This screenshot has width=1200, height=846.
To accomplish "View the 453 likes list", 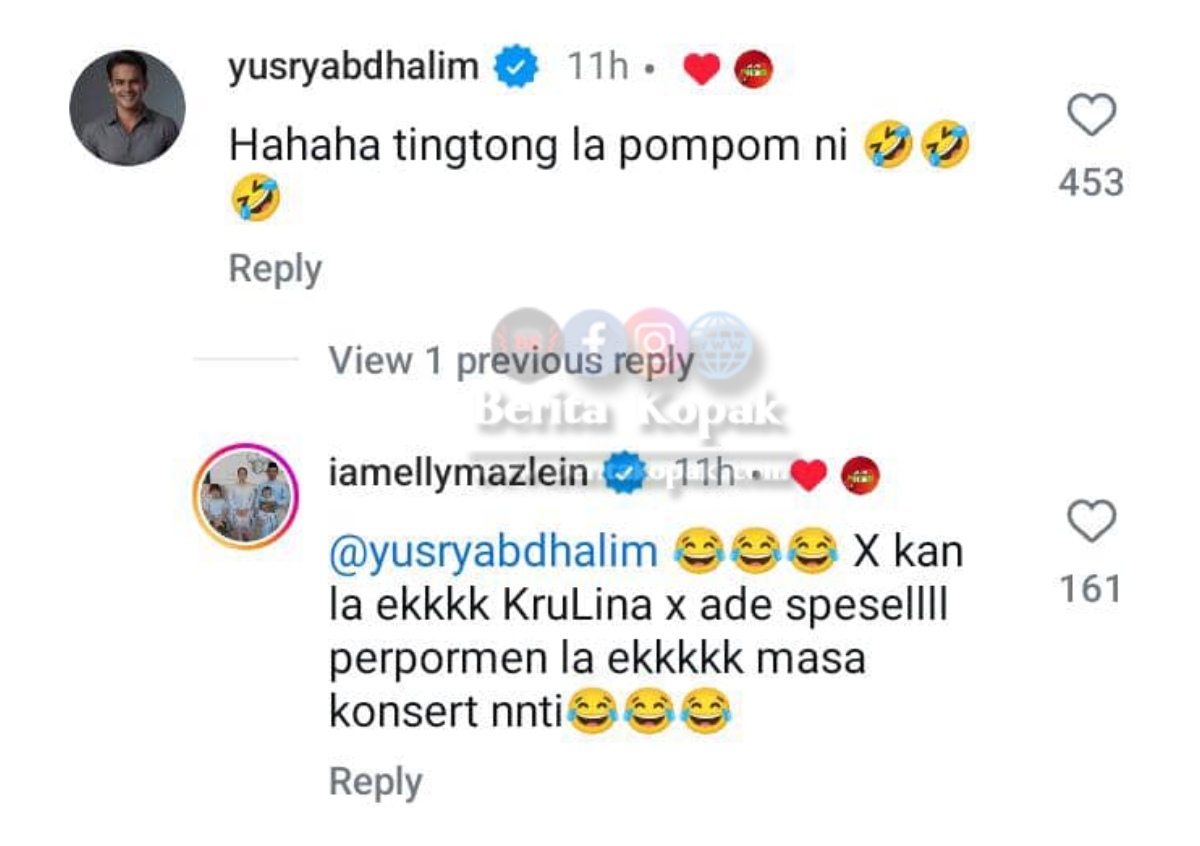I will pyautogui.click(x=1091, y=183).
